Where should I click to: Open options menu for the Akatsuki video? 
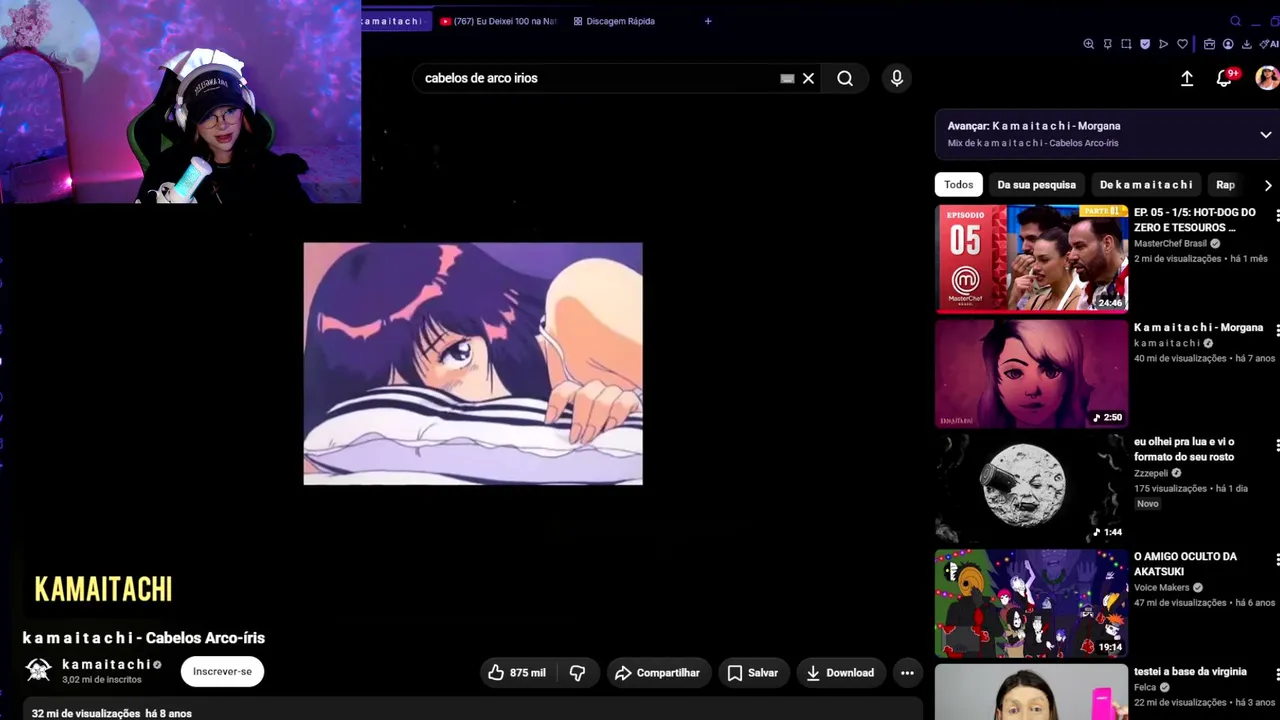click(x=1277, y=559)
